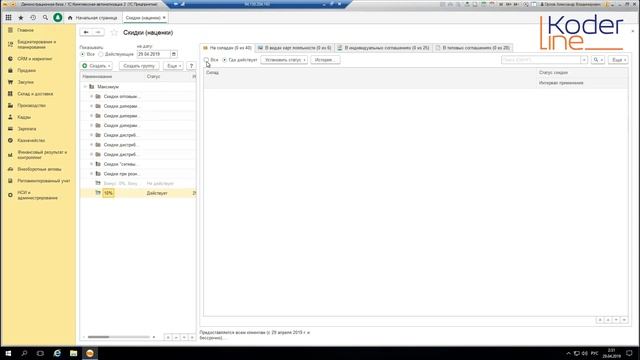
Task: Open the Начальная страница tab
Action: pyautogui.click(x=93, y=18)
